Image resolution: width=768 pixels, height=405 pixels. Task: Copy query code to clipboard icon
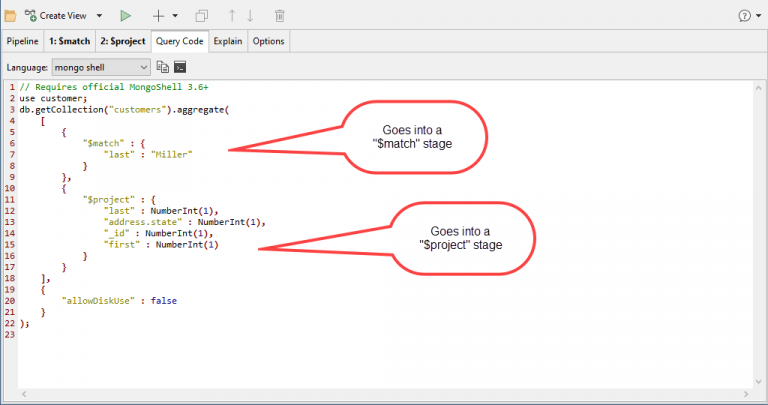pos(162,67)
